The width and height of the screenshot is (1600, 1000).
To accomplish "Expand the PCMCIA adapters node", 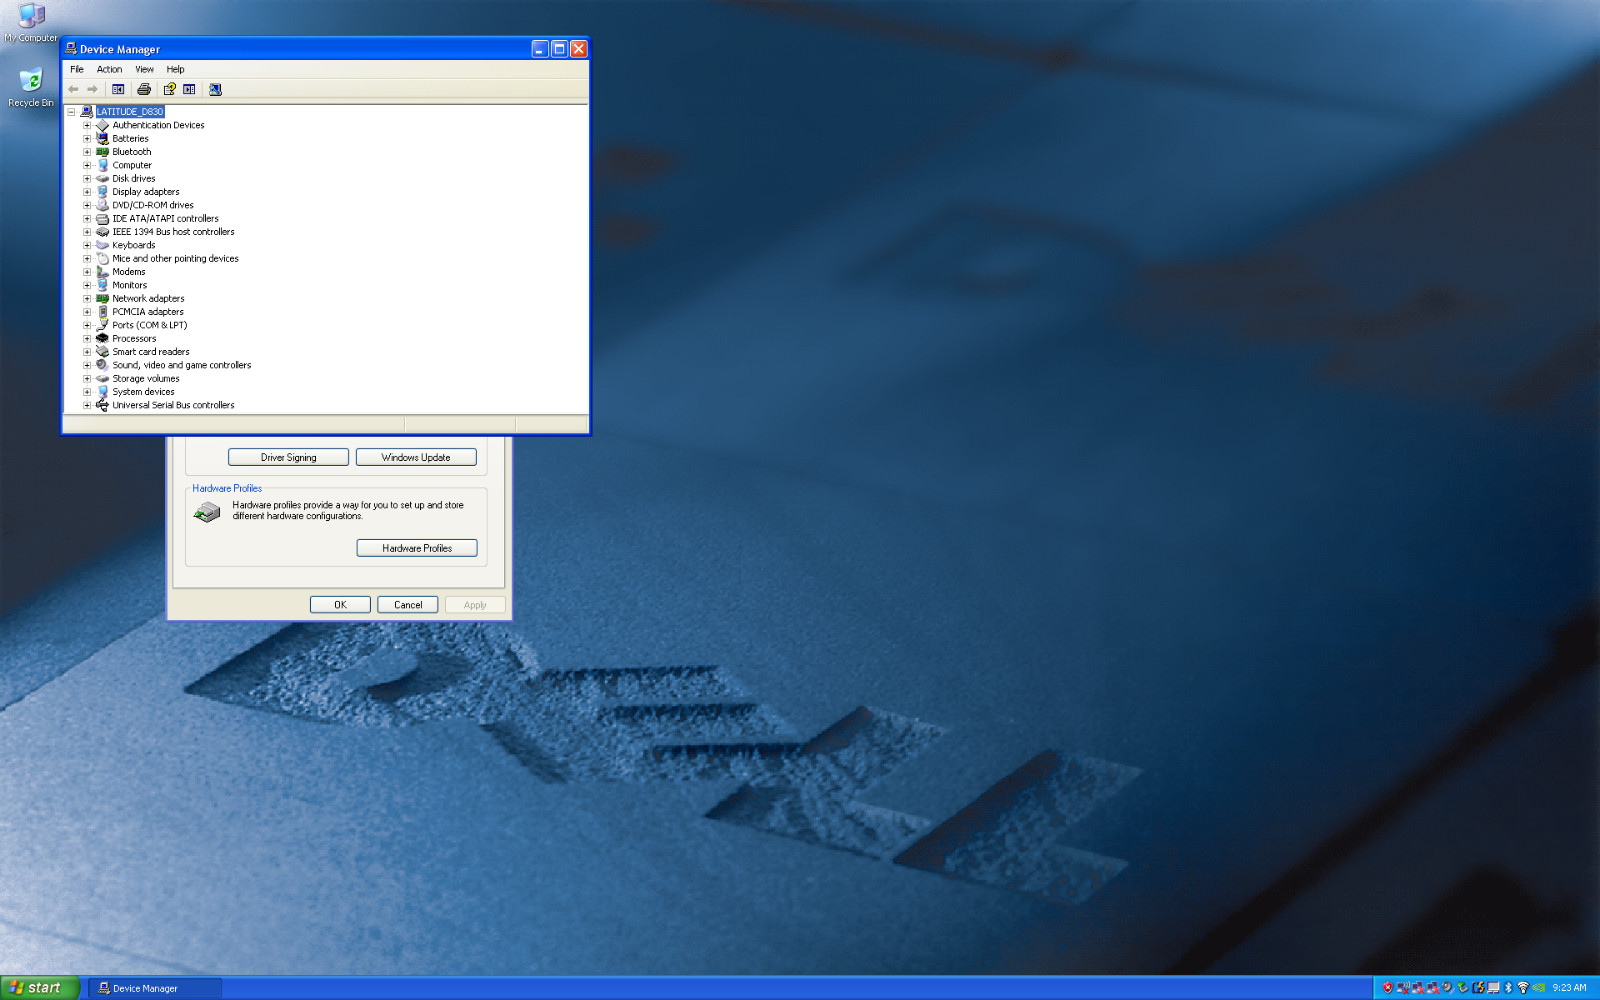I will click(x=87, y=312).
